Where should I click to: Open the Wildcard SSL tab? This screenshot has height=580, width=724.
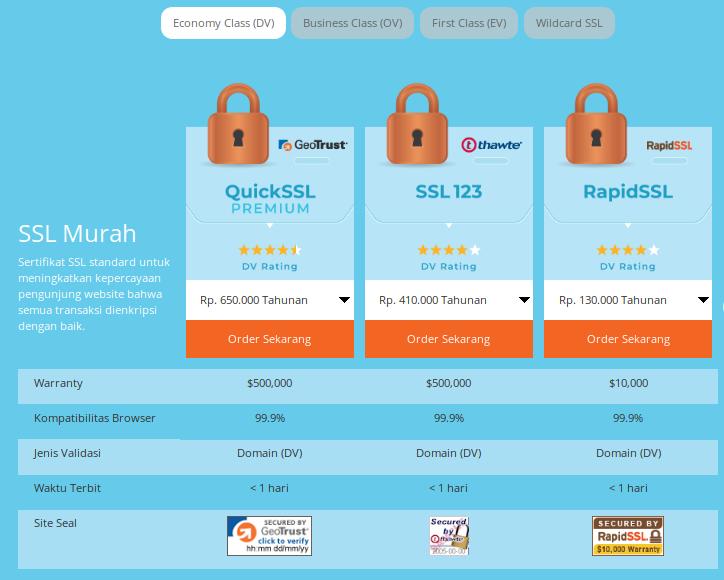[x=569, y=23]
